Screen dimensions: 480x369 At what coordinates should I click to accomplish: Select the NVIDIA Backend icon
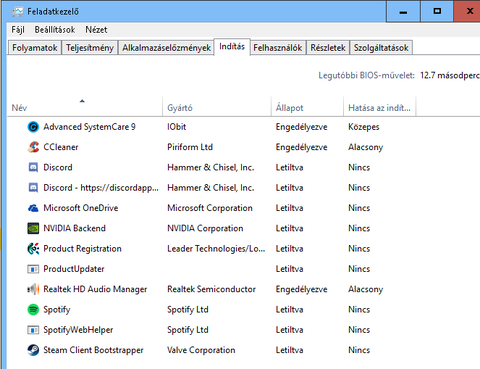(33, 228)
